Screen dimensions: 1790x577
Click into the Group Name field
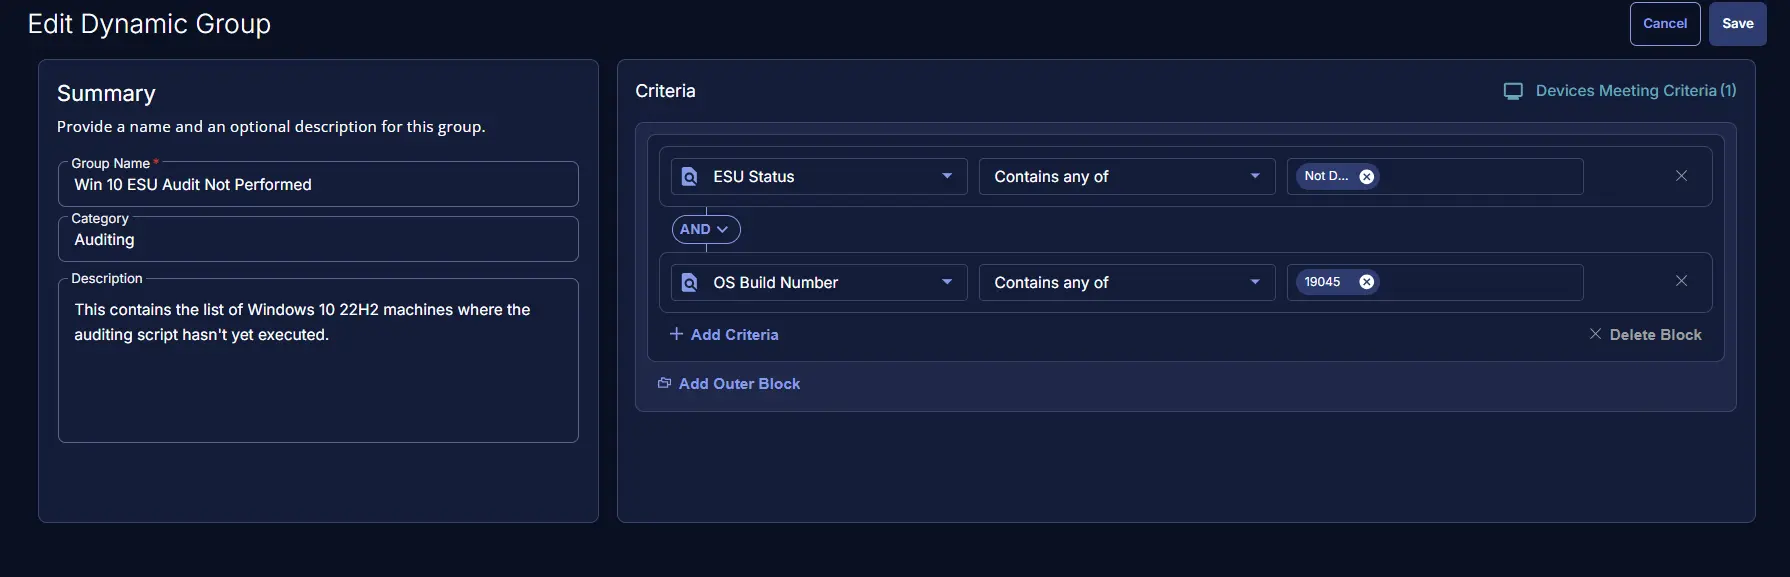(318, 185)
